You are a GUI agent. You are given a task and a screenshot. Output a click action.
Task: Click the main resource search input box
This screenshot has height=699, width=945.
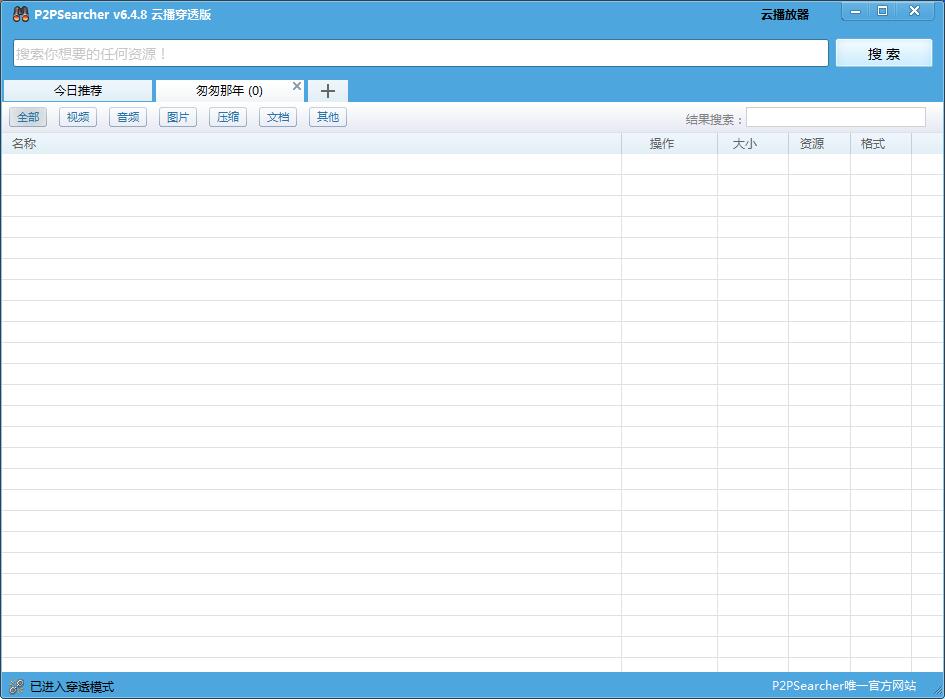pos(420,53)
